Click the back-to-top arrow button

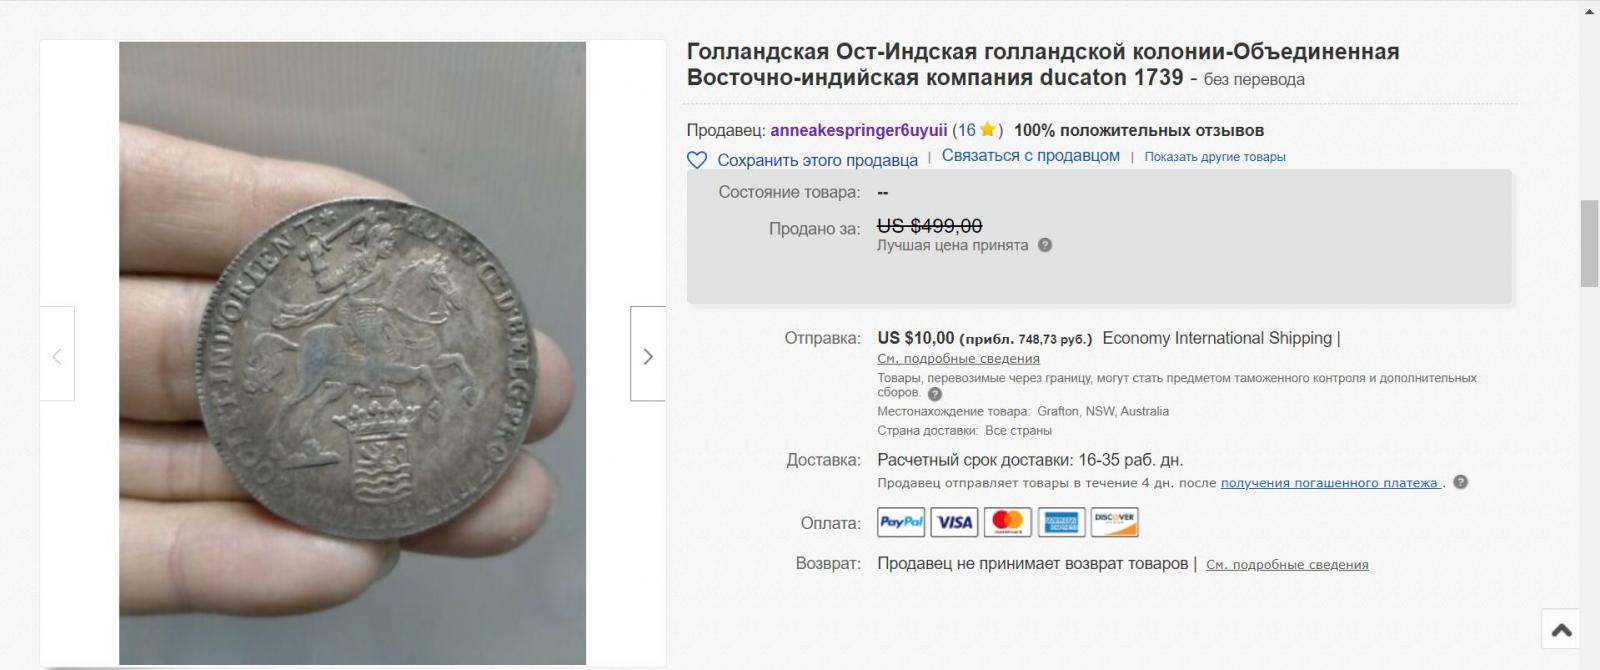coord(1561,629)
